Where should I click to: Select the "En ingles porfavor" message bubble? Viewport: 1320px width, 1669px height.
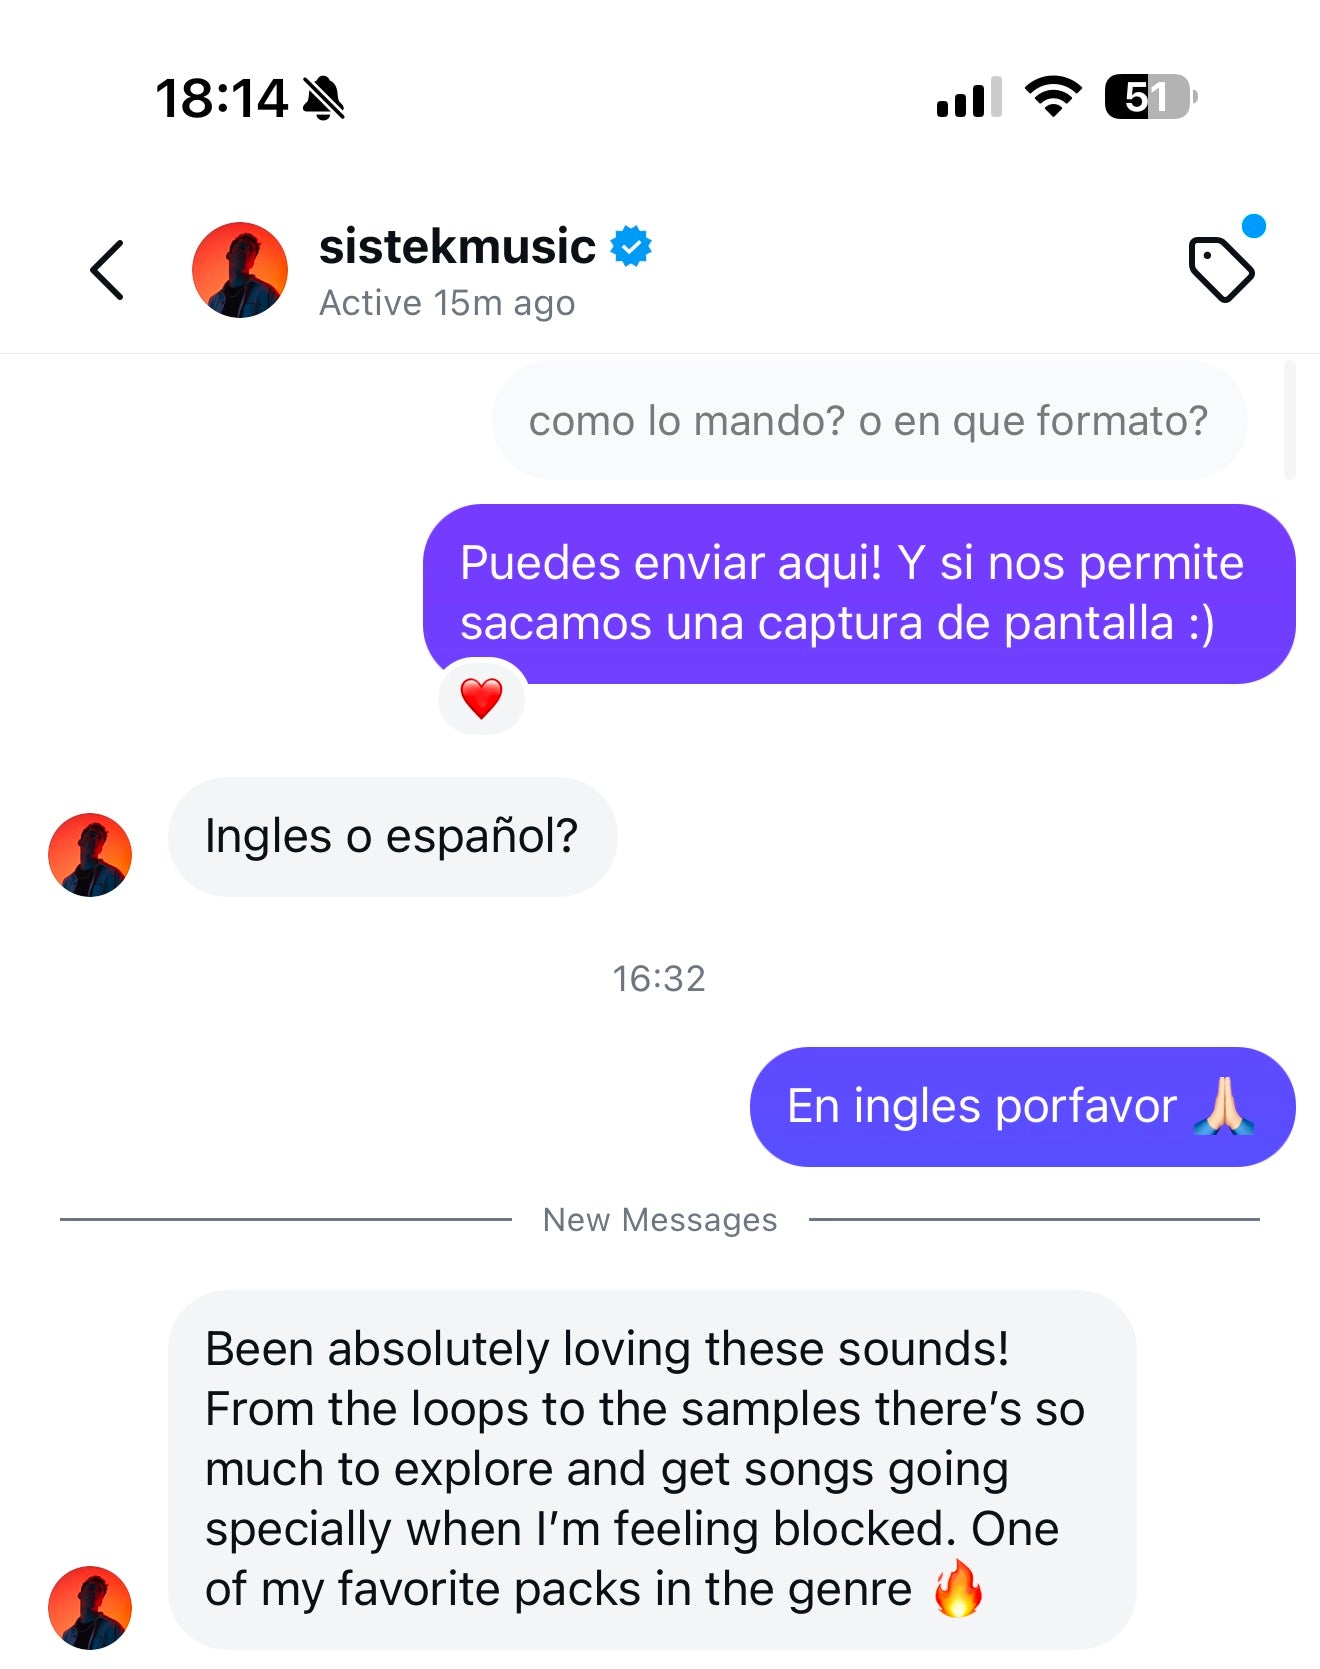(1021, 1107)
